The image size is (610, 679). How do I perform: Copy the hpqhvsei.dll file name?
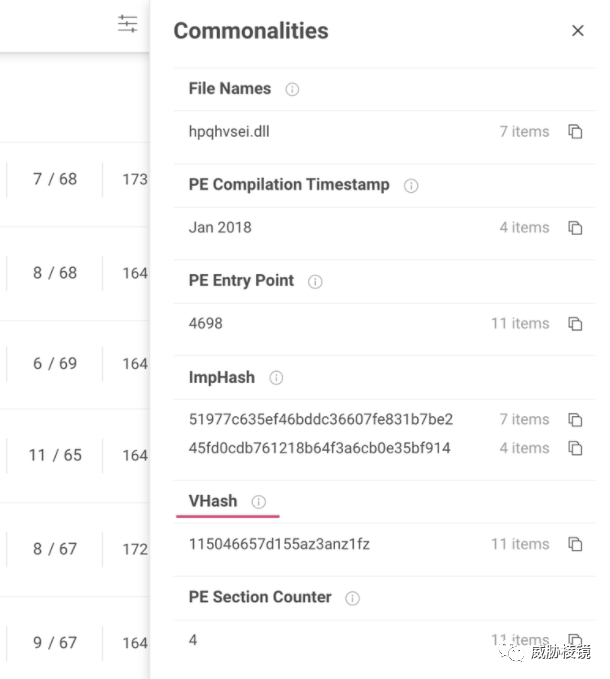pyautogui.click(x=575, y=132)
